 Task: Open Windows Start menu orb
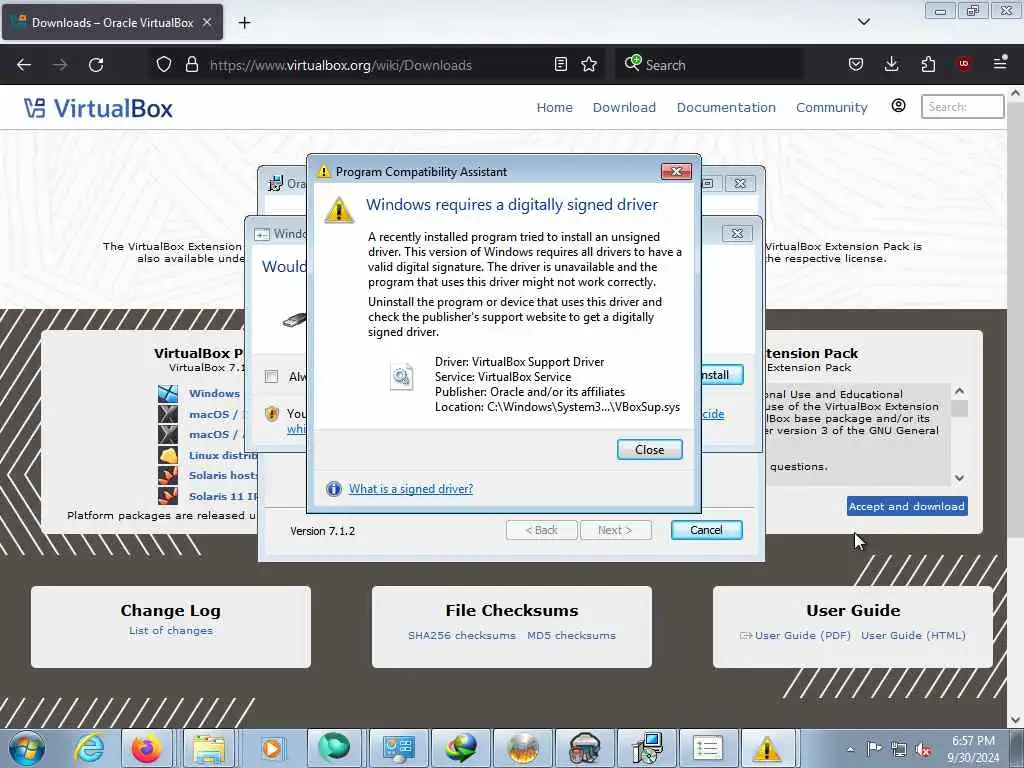coord(27,748)
